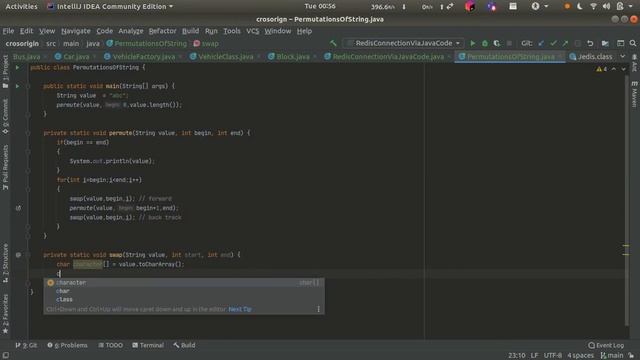Expand the hidden editor tabs chevron
This screenshot has width=640, height=360.
[x=622, y=57]
